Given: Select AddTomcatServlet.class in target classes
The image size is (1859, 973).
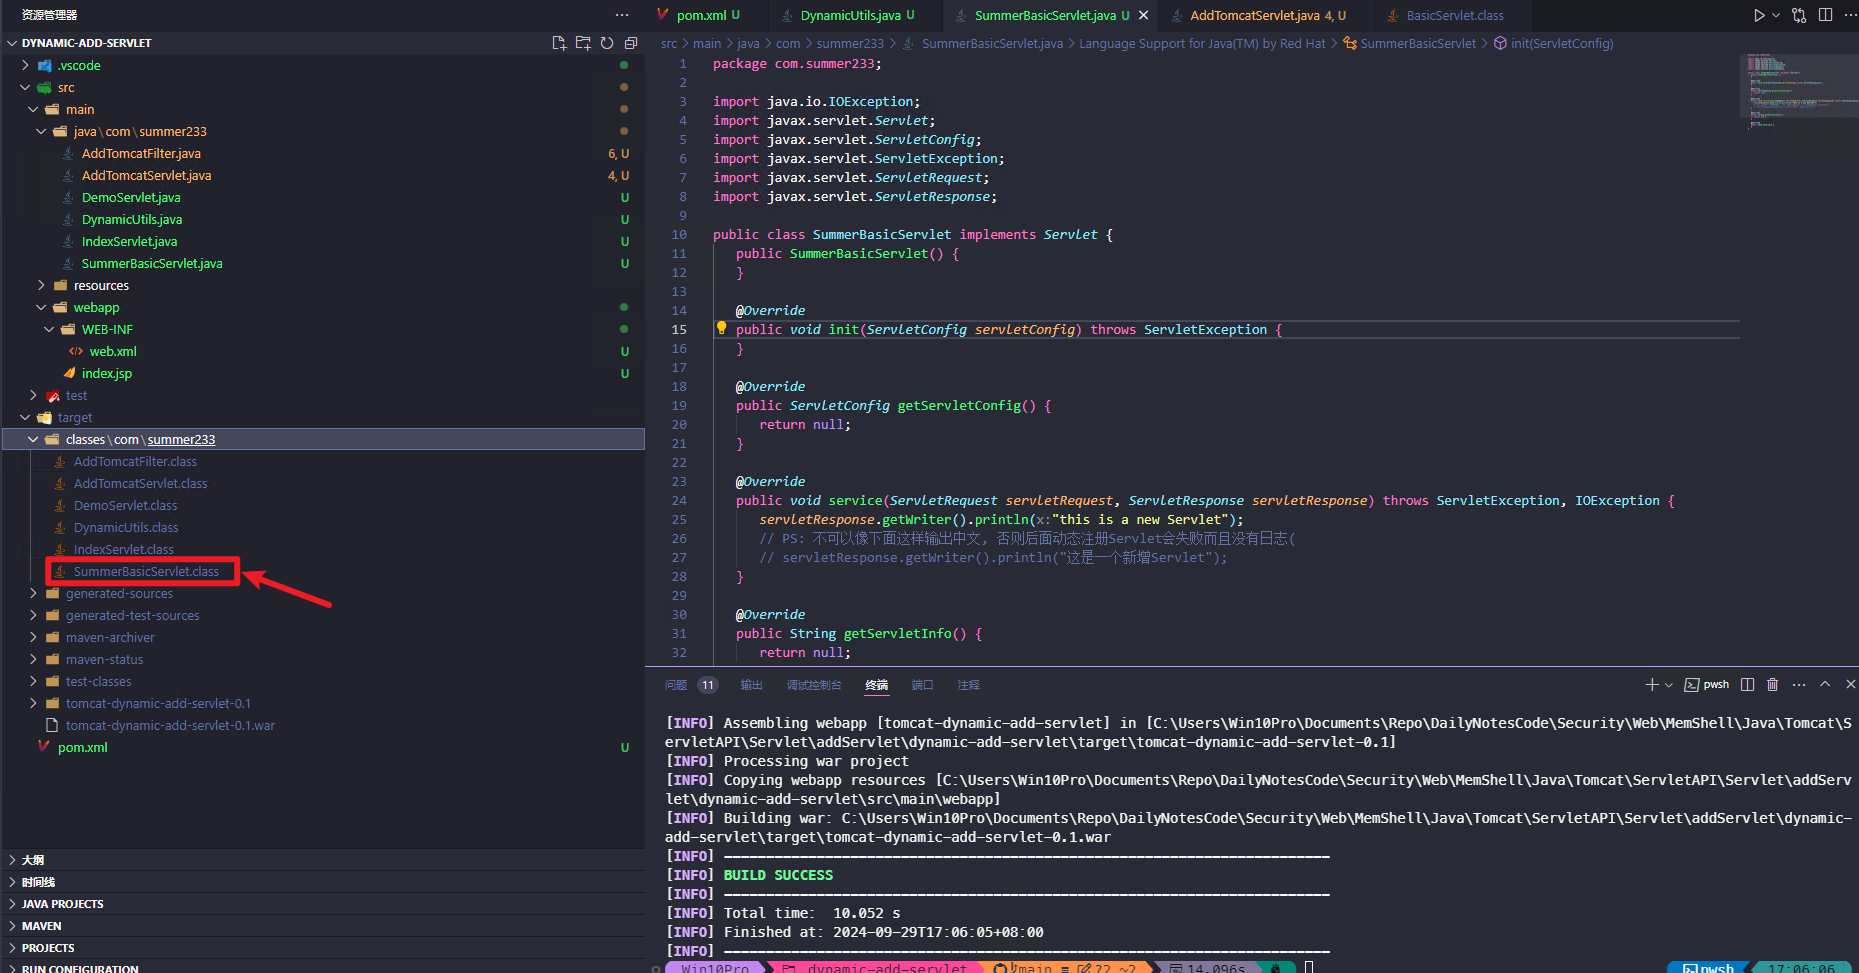Looking at the screenshot, I should [141, 483].
